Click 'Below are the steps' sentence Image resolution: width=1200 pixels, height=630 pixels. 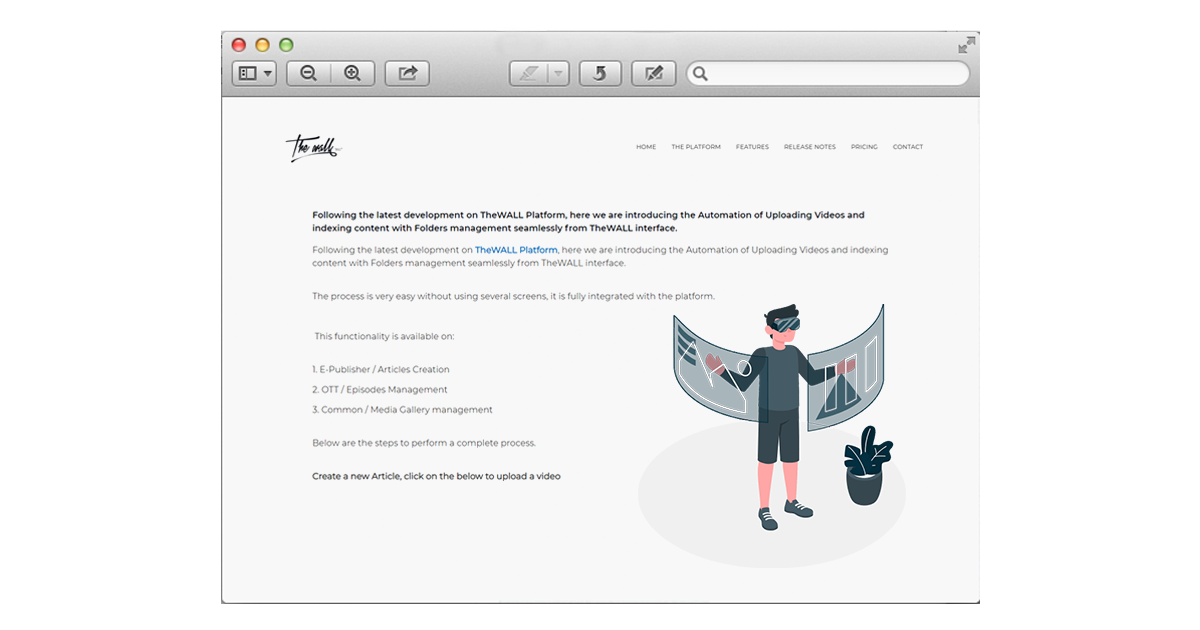coord(424,442)
